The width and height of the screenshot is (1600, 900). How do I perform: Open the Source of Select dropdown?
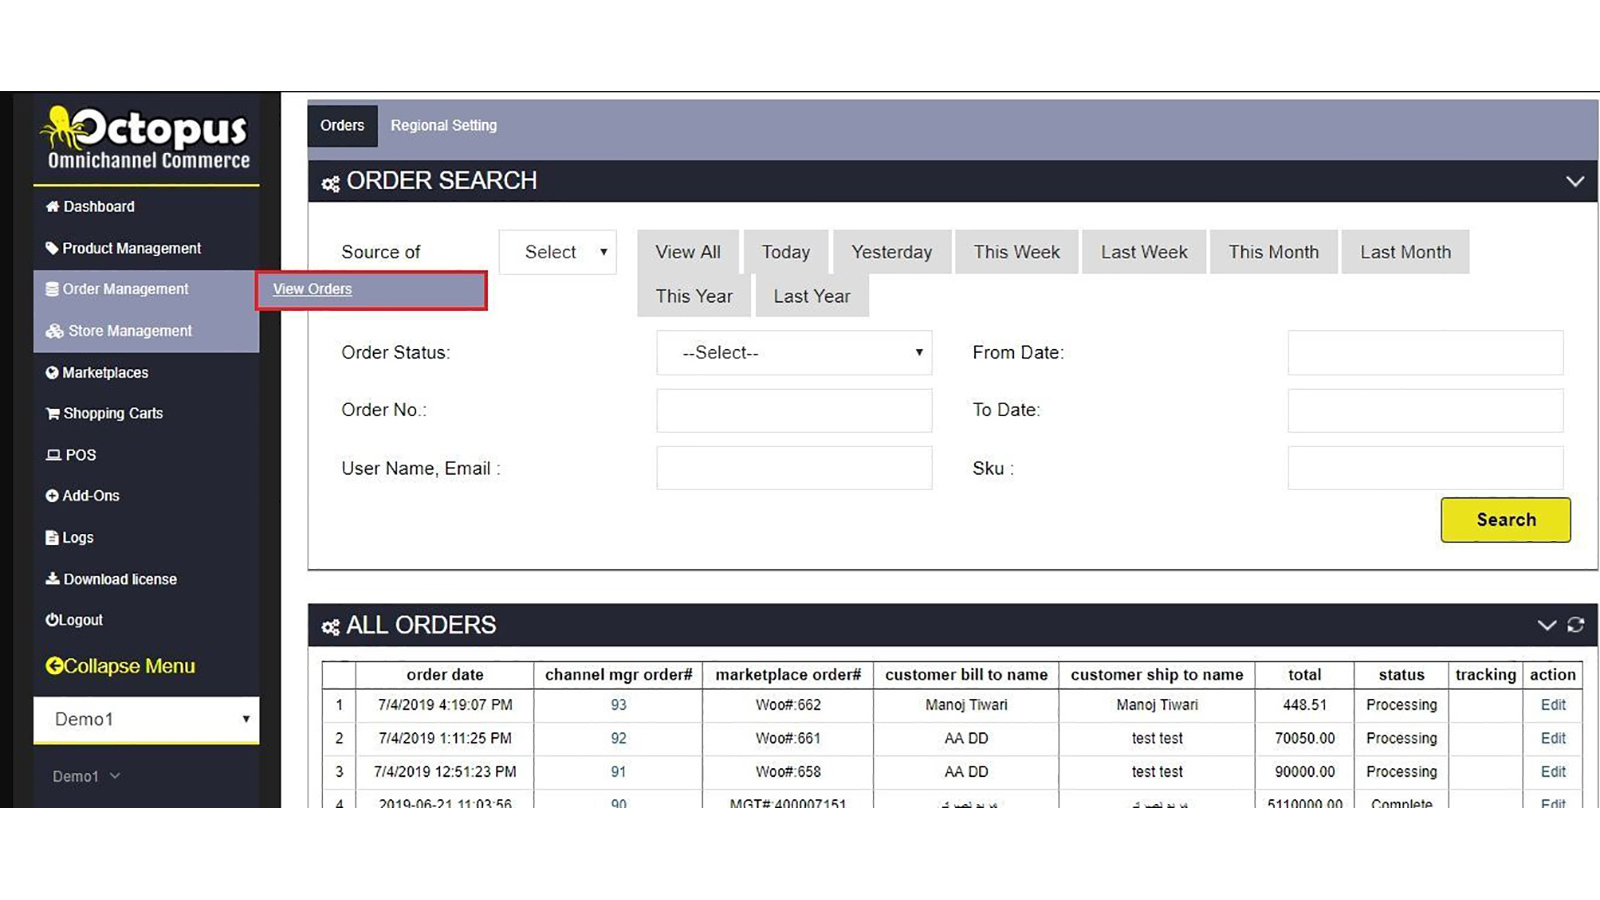tap(558, 252)
